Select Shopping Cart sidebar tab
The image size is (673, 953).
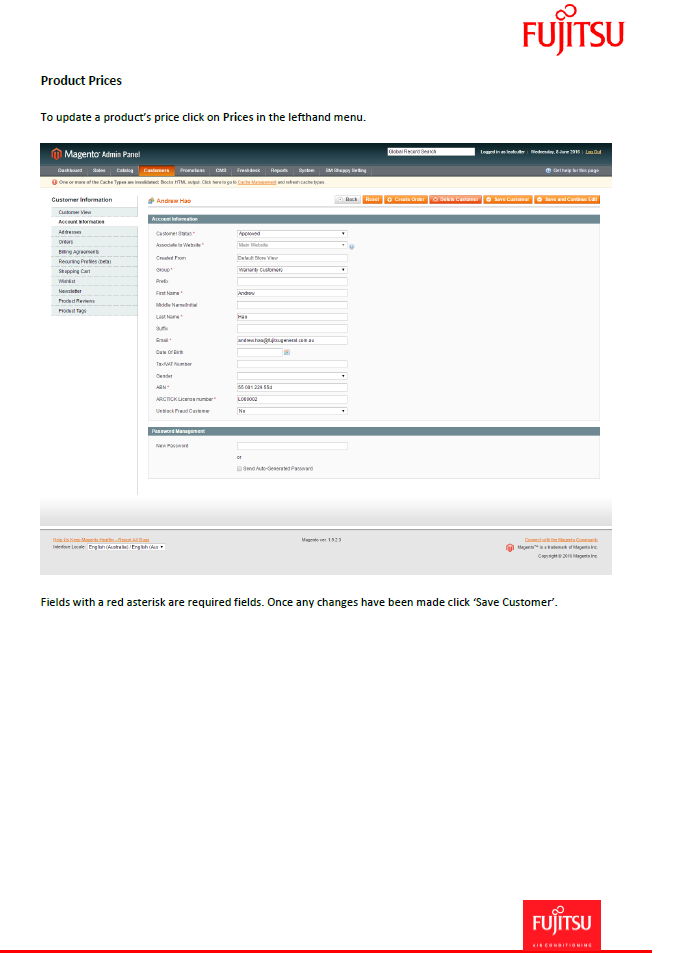tap(95, 271)
